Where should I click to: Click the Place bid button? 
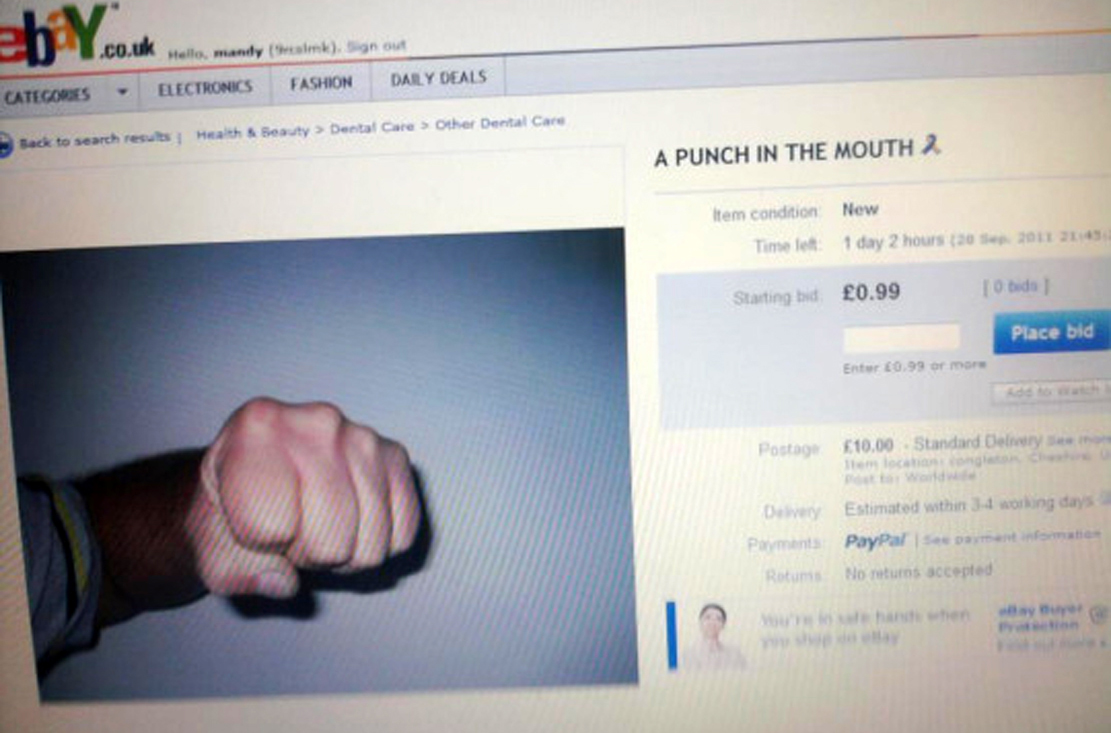click(x=1051, y=332)
